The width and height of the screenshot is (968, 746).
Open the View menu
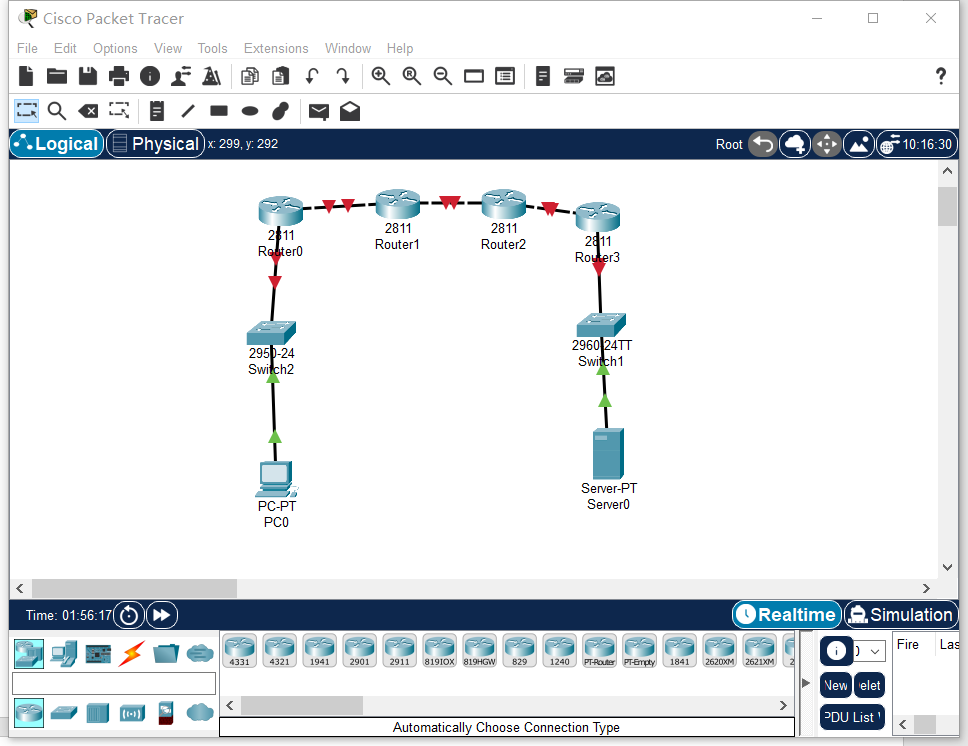(x=168, y=48)
